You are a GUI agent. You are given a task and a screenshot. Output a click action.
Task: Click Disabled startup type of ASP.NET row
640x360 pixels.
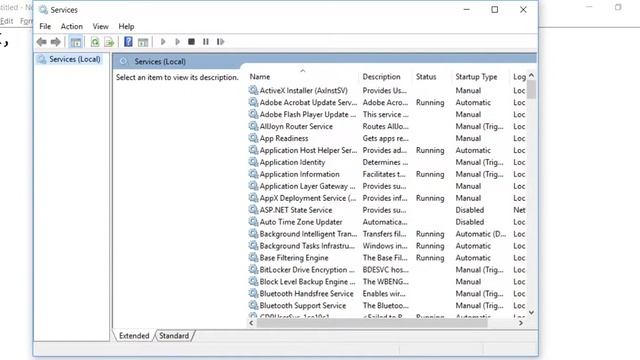[x=470, y=210]
